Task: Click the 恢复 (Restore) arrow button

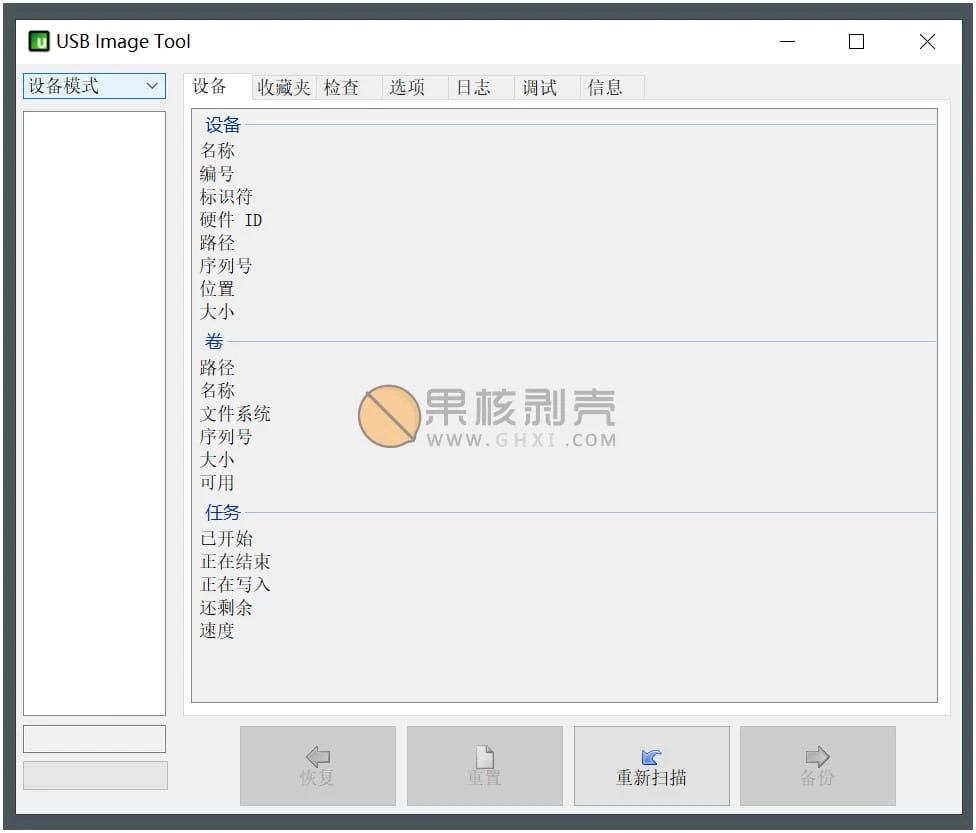Action: click(317, 765)
